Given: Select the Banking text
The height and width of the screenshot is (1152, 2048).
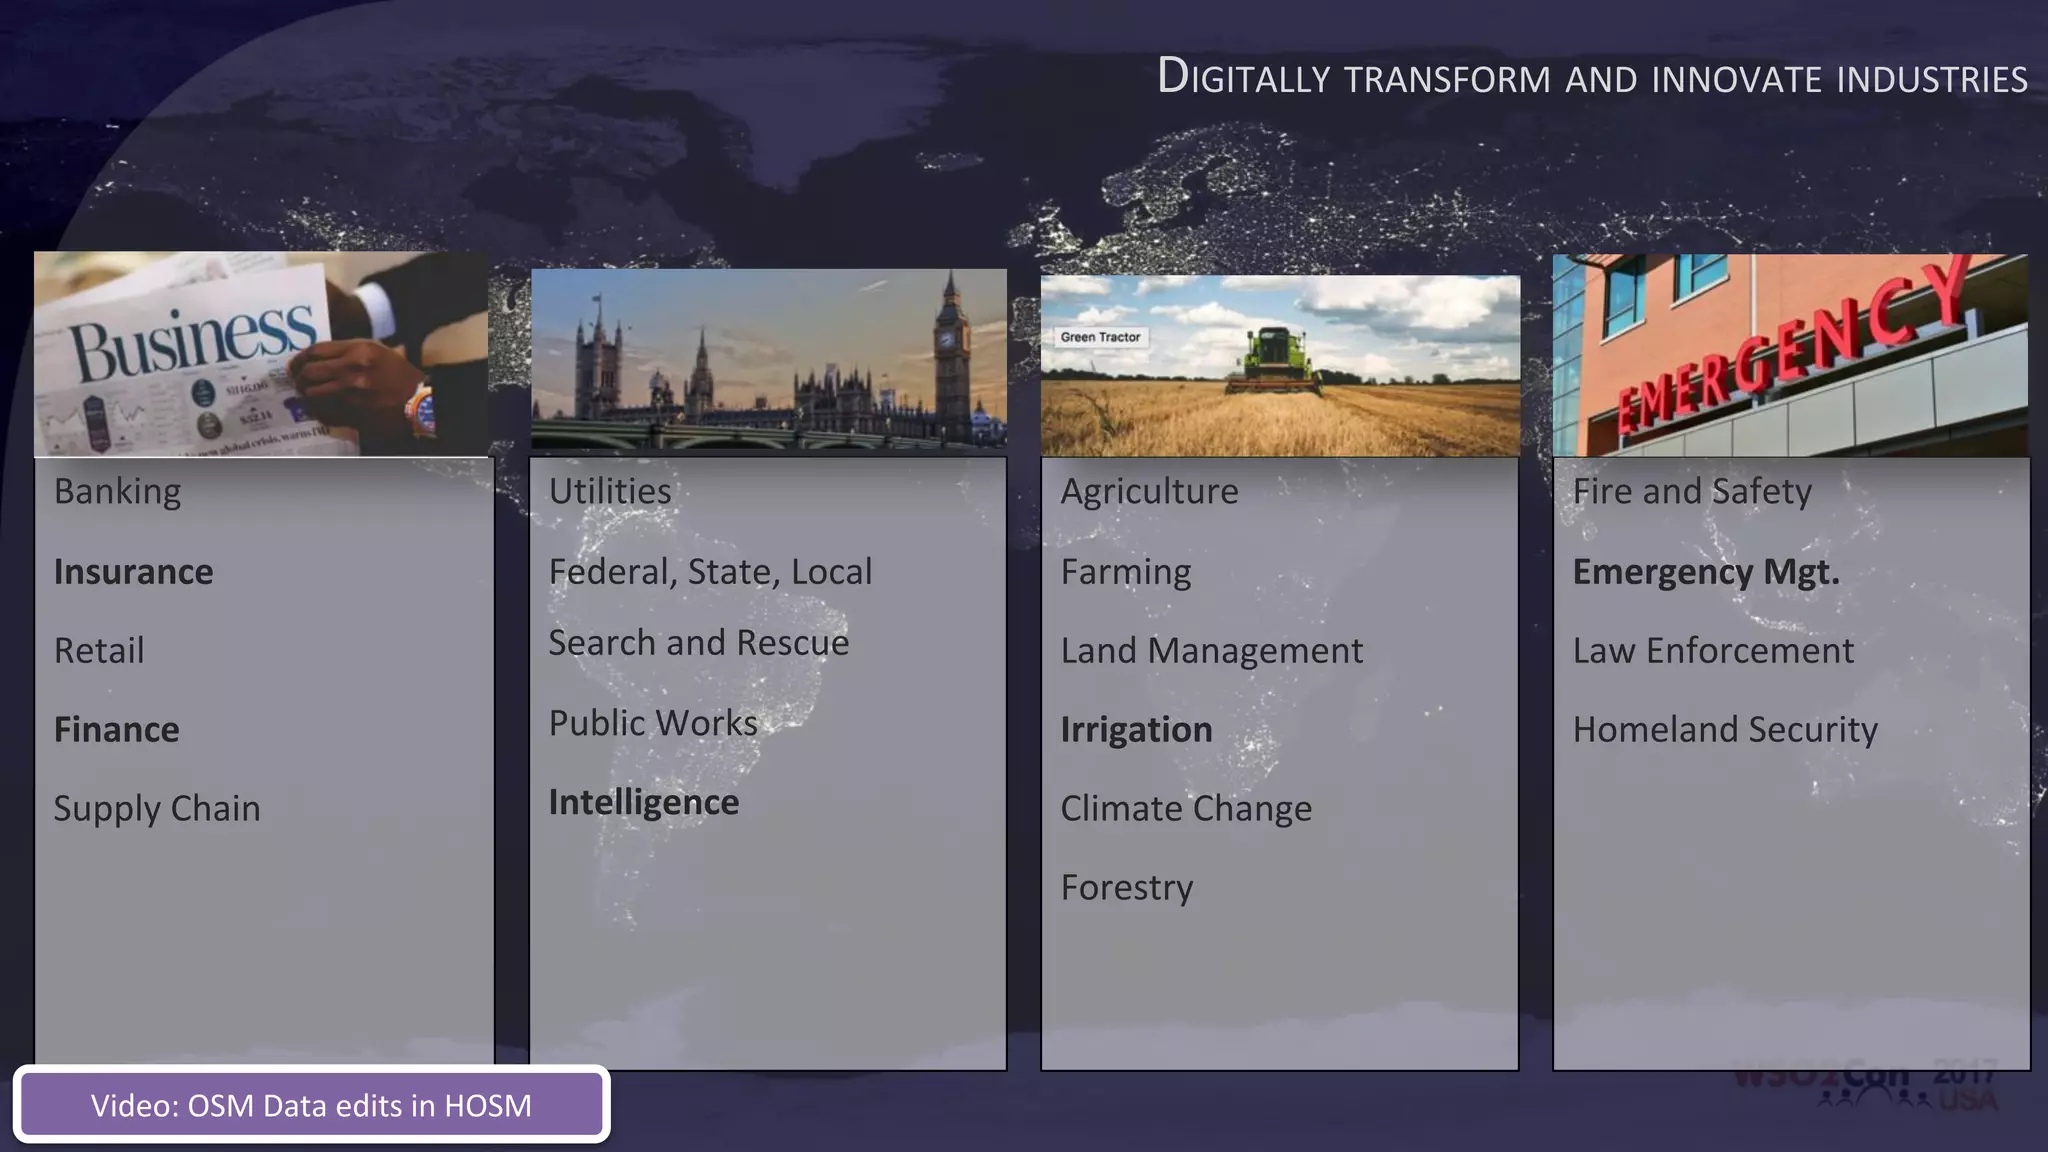Looking at the screenshot, I should 117,492.
